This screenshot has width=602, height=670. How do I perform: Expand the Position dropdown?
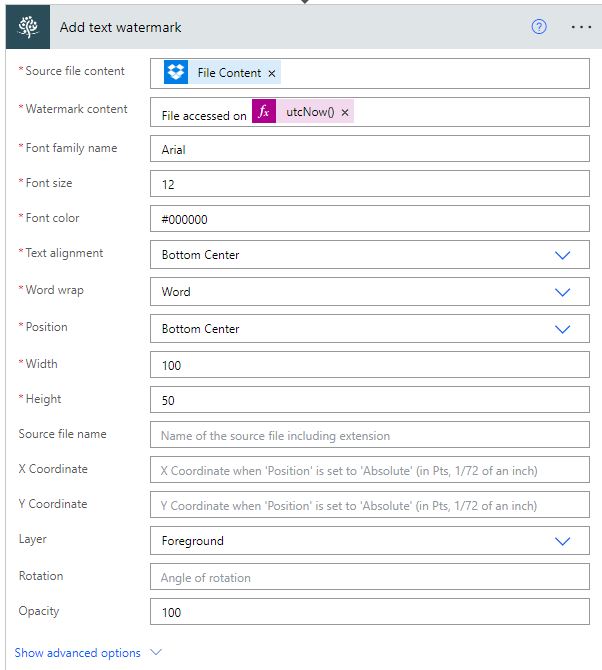click(563, 329)
